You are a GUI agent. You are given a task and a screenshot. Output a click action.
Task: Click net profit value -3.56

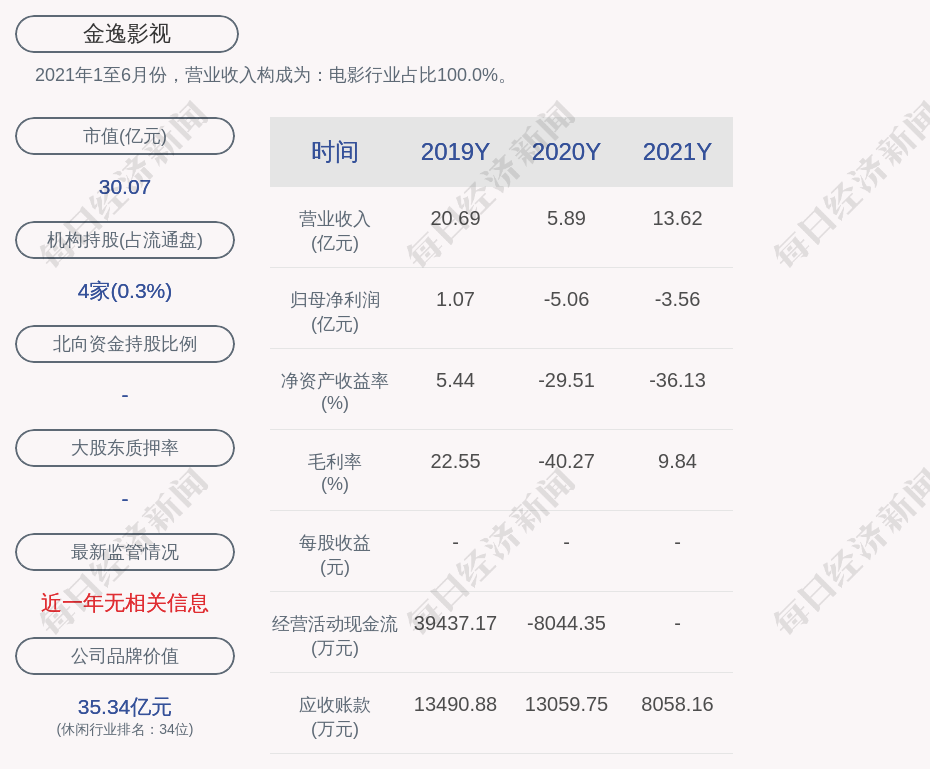click(677, 299)
